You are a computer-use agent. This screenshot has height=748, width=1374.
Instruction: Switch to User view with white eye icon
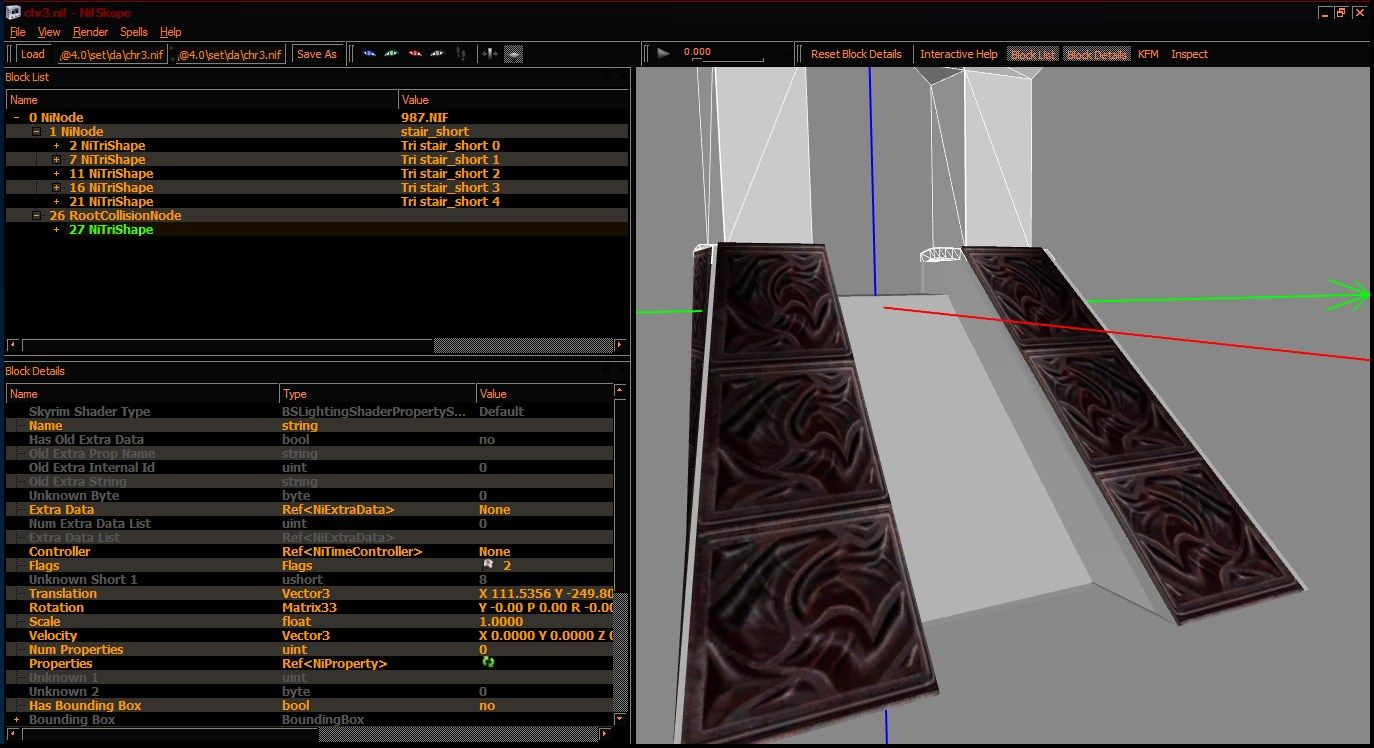pos(437,54)
